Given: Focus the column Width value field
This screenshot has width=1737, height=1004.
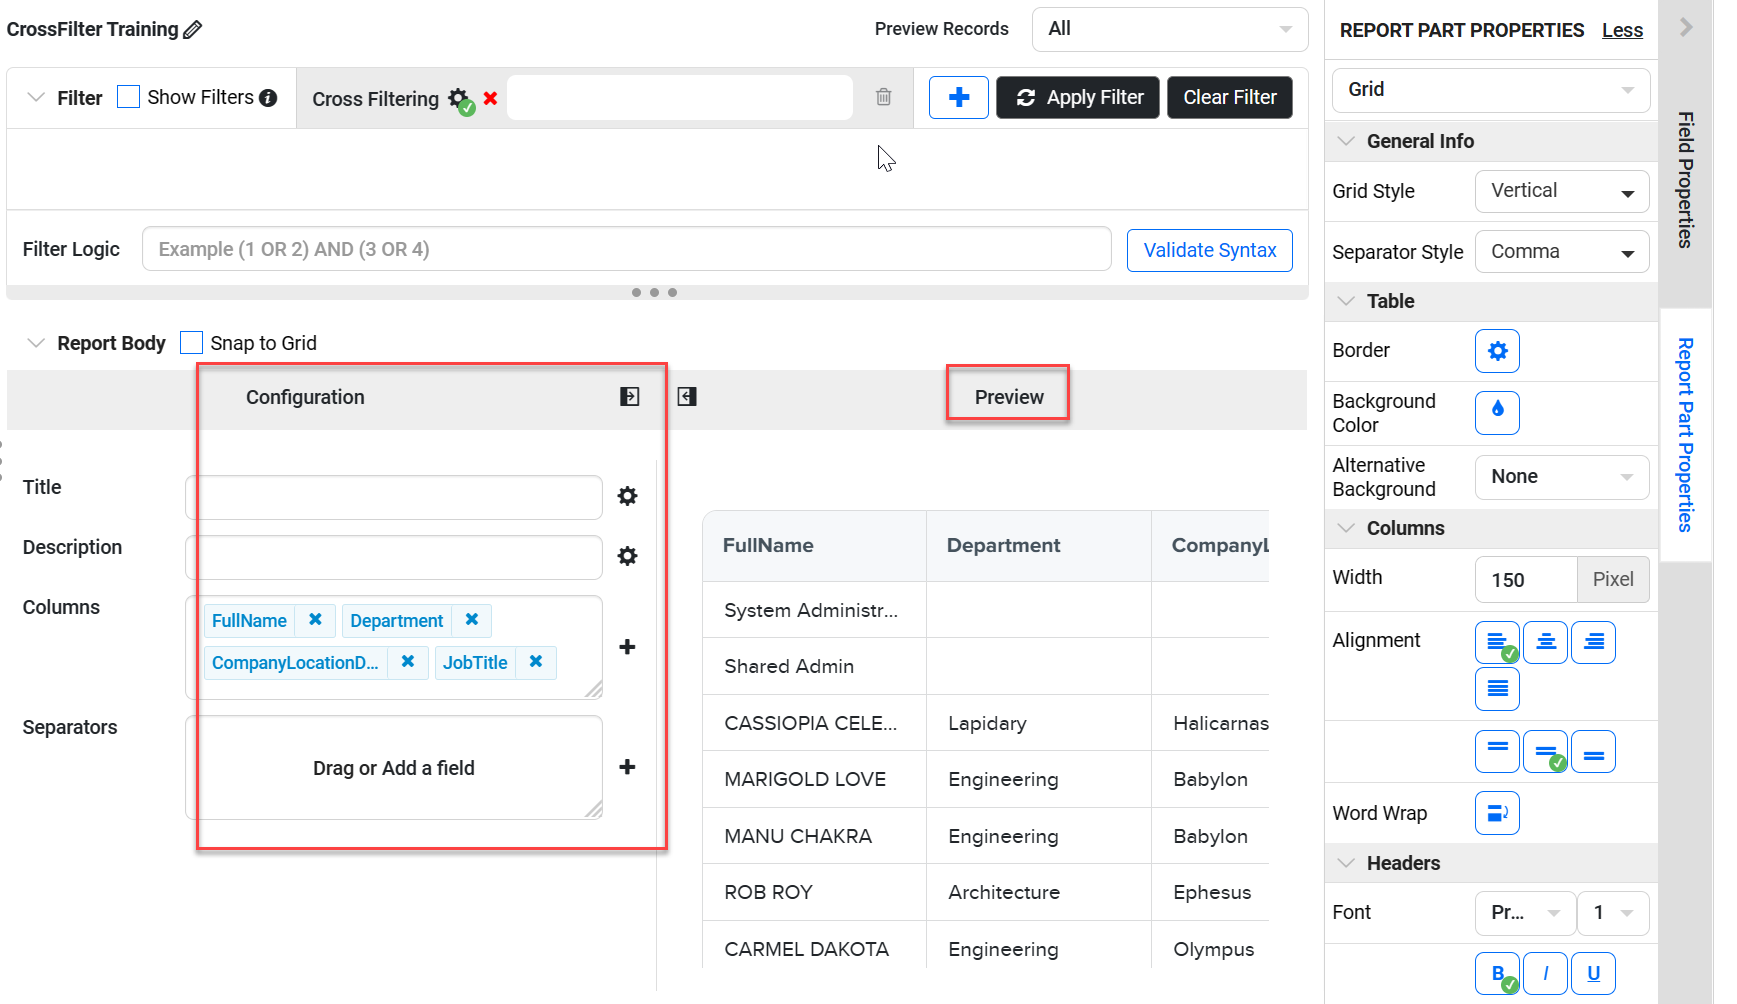Looking at the screenshot, I should 1526,579.
